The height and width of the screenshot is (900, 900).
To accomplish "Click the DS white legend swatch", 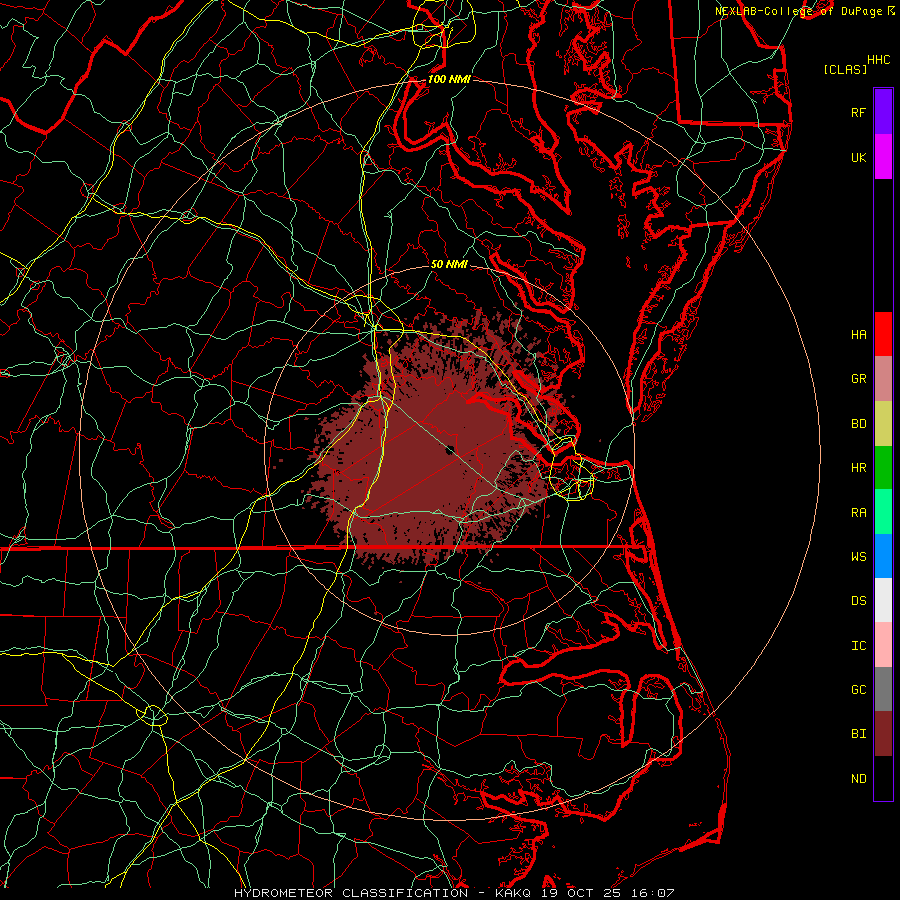I will (883, 600).
